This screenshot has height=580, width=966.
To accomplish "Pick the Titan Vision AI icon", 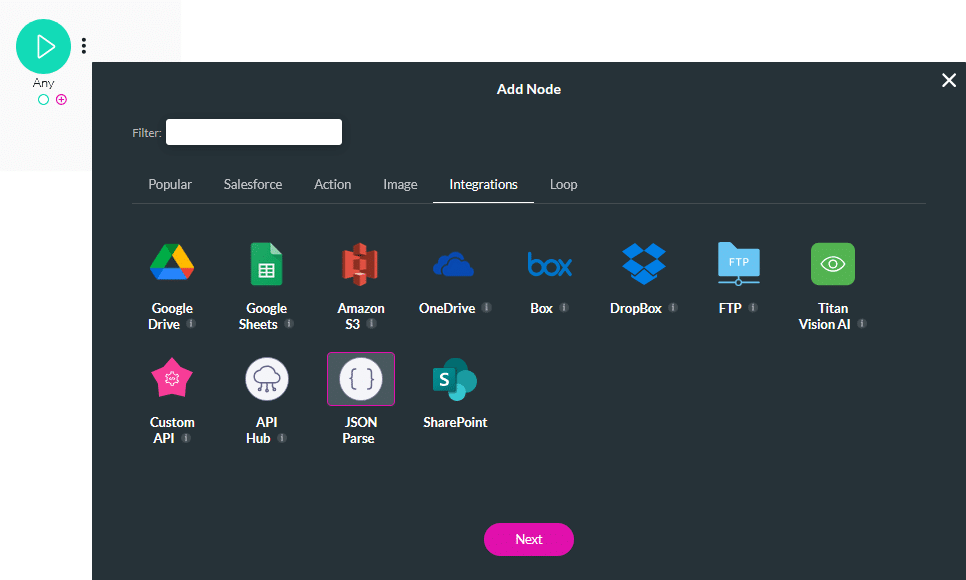I will [832, 264].
